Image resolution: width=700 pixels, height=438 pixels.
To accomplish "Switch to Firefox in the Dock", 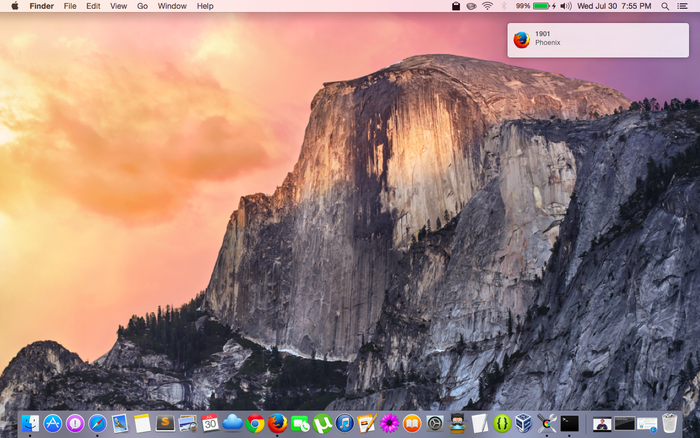I will [277, 423].
